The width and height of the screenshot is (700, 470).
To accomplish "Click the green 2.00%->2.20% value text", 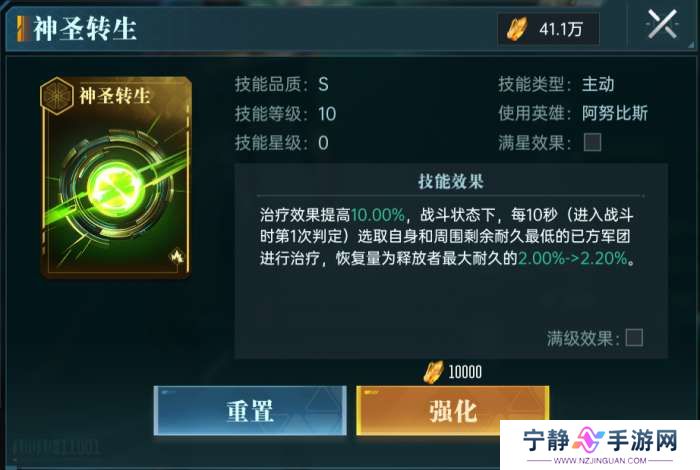I will (573, 258).
